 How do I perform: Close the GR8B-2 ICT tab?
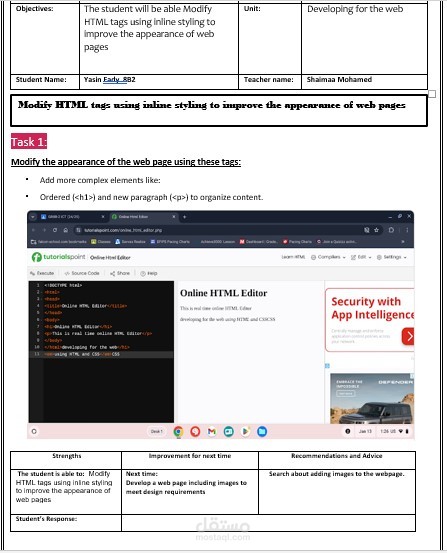(x=103, y=217)
